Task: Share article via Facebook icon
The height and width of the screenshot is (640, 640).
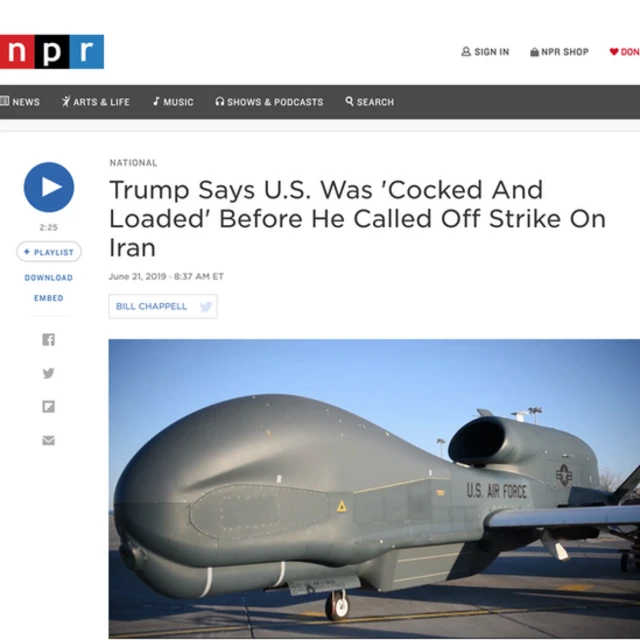Action: (49, 340)
